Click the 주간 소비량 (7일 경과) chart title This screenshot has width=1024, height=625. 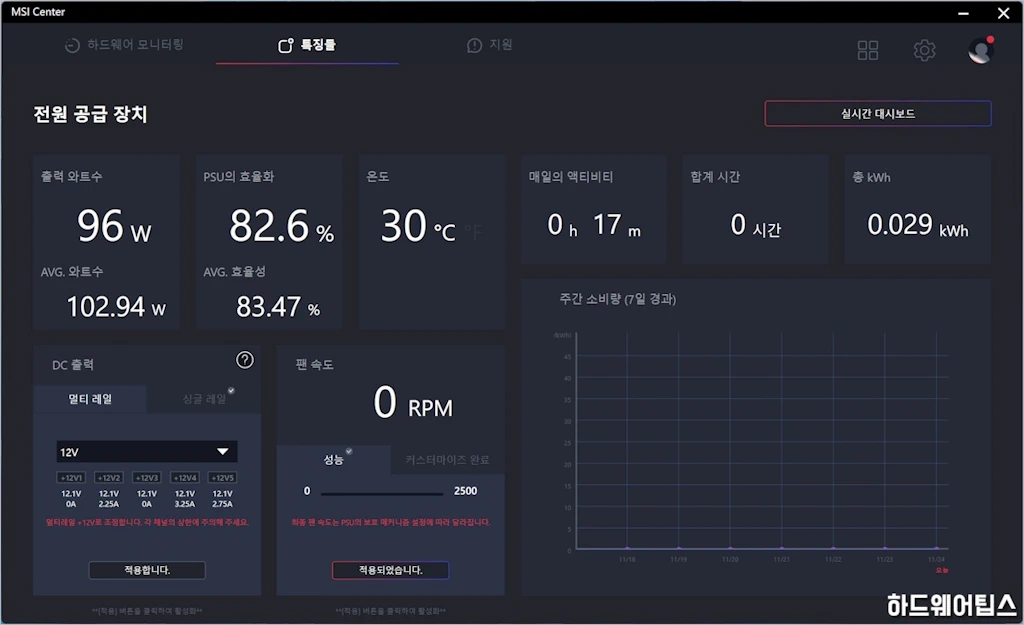(x=618, y=299)
